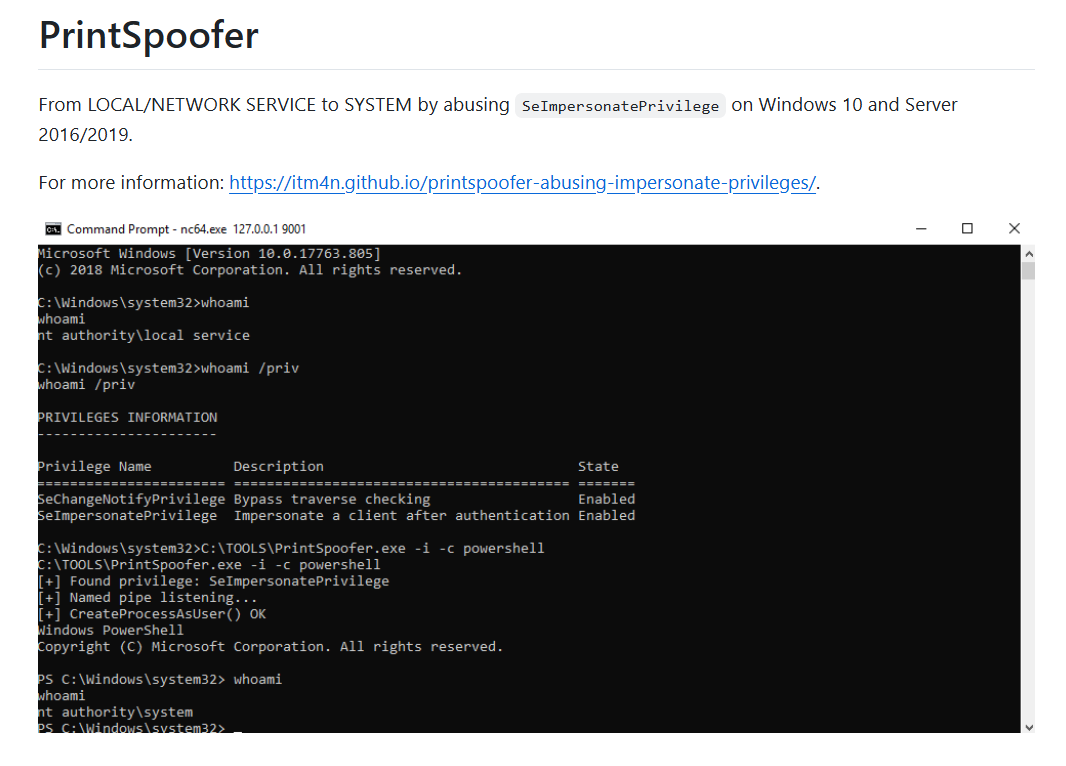Click the PrintSpoofer heading
Viewport: 1066px width, 766px height.
coord(148,35)
